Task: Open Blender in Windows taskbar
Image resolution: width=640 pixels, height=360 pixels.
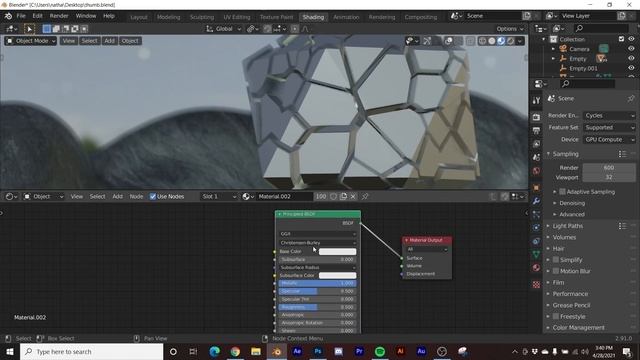Action: [x=276, y=351]
